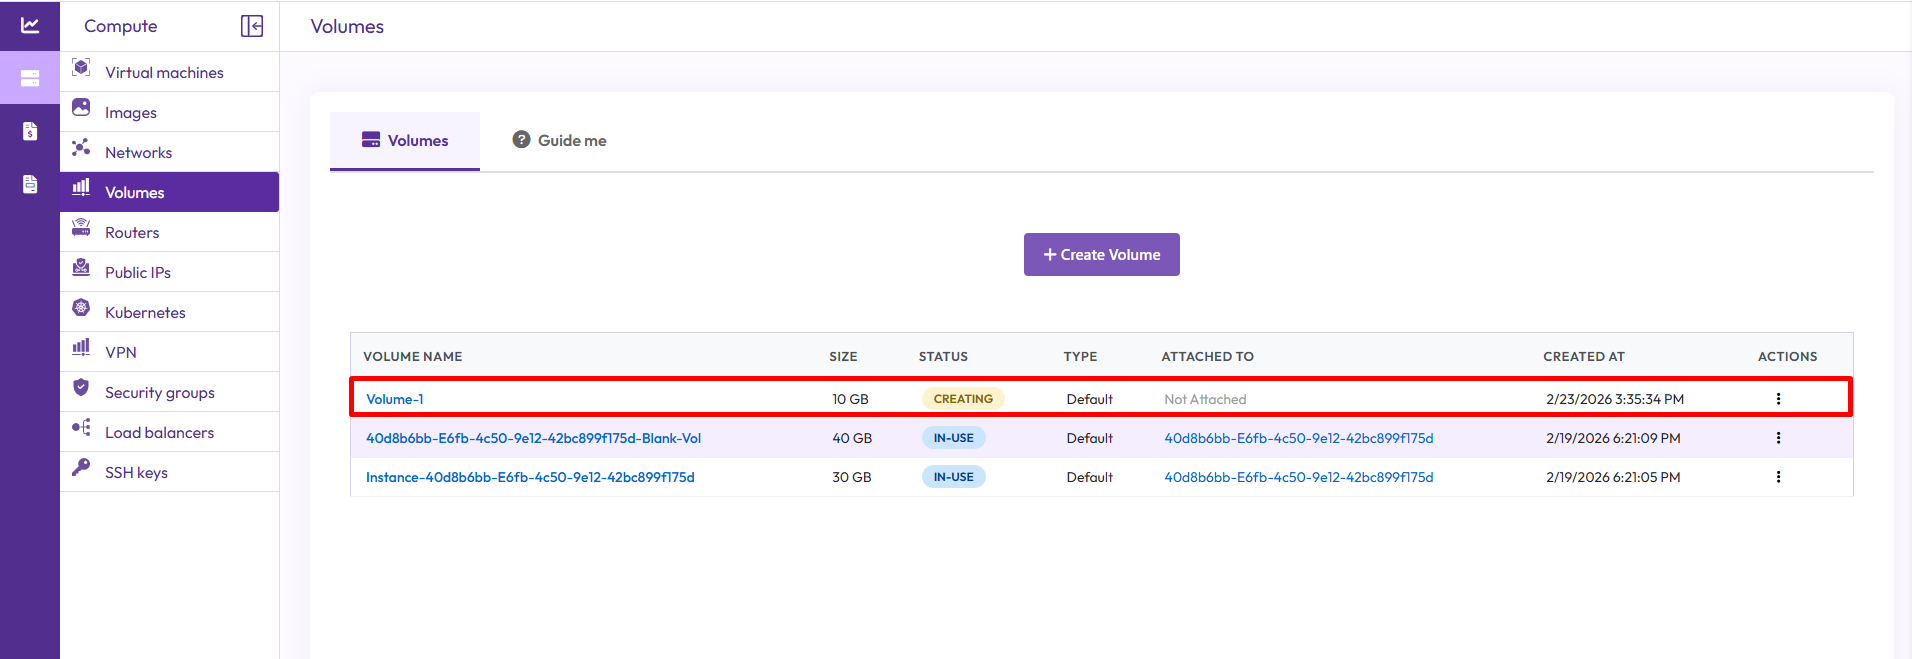1912x659 pixels.
Task: Navigate to Public IPs
Action: coord(138,272)
